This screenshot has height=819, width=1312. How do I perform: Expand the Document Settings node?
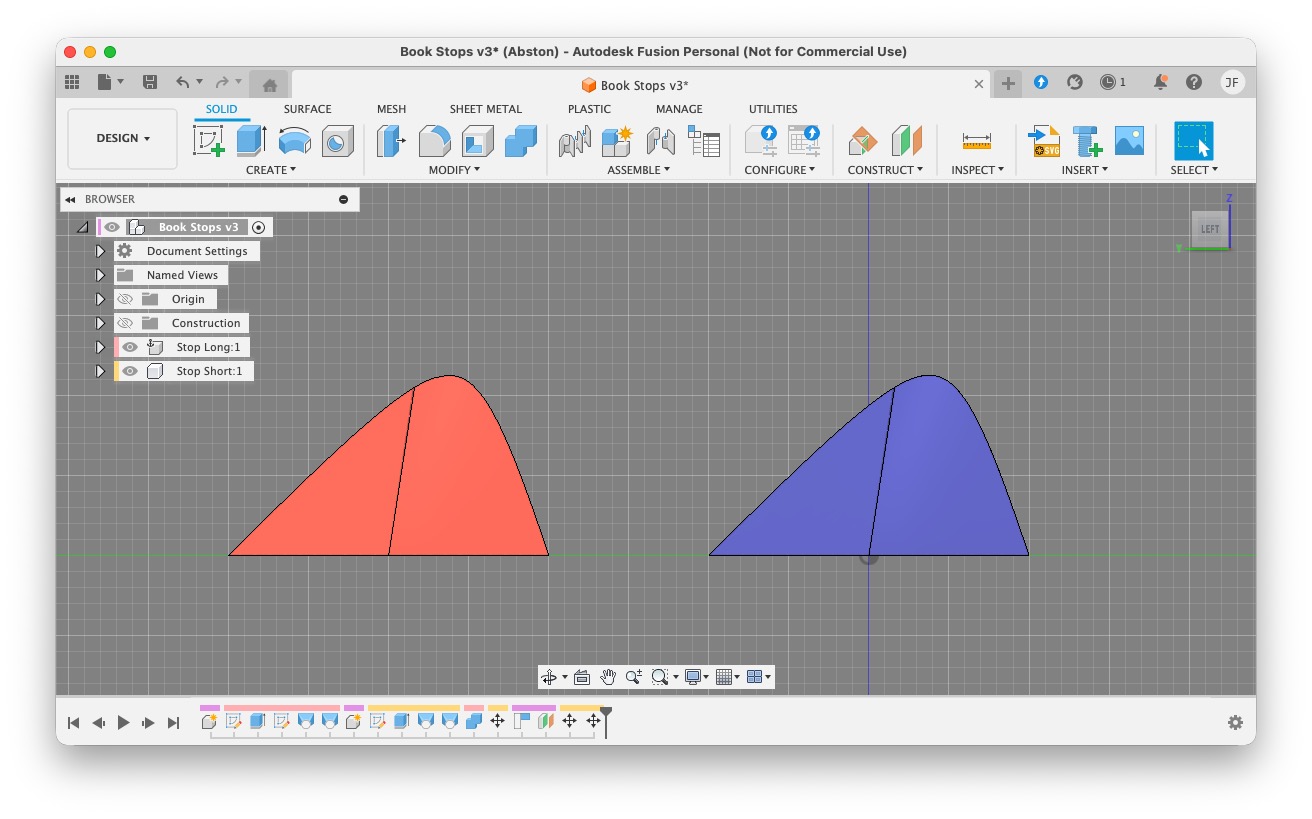click(100, 251)
